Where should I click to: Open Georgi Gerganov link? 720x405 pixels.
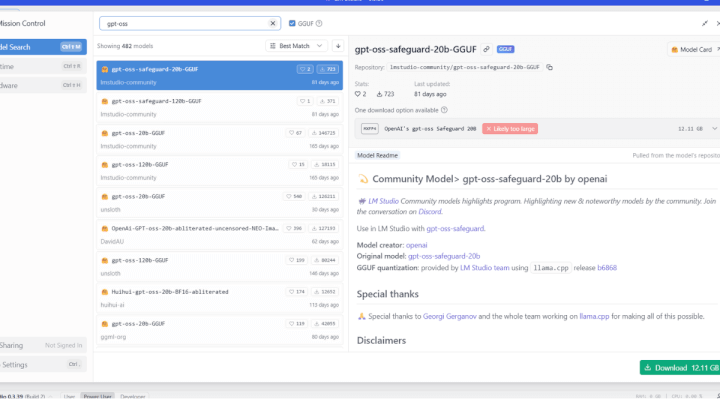(x=450, y=316)
